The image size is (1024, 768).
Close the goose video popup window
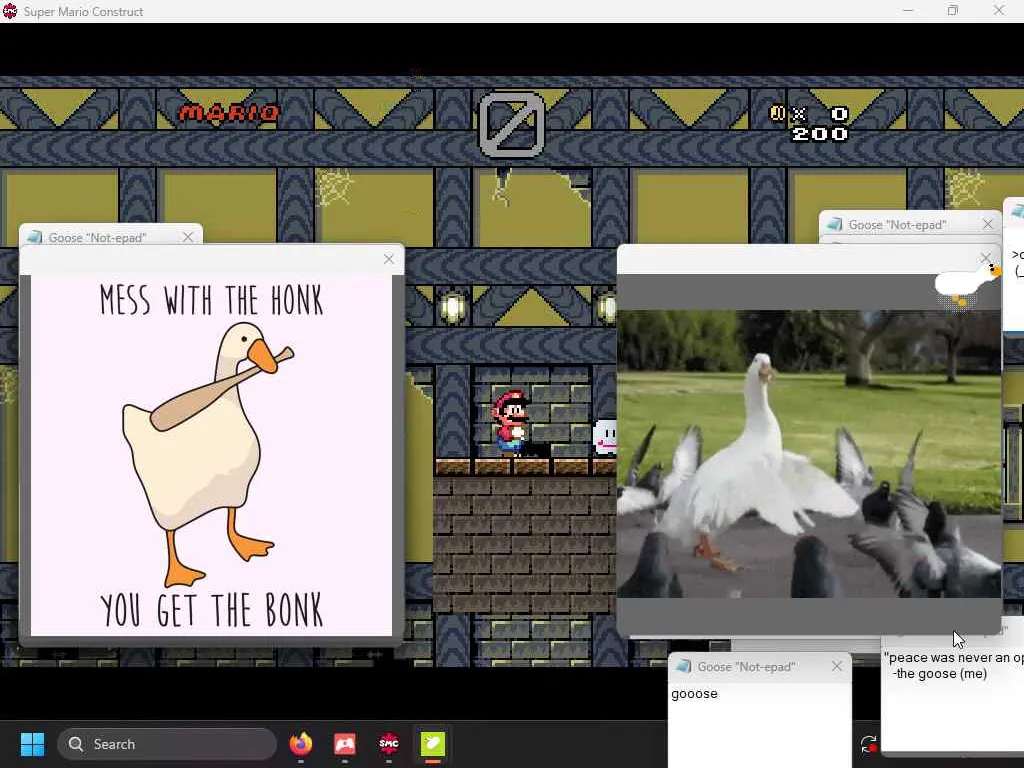point(985,258)
